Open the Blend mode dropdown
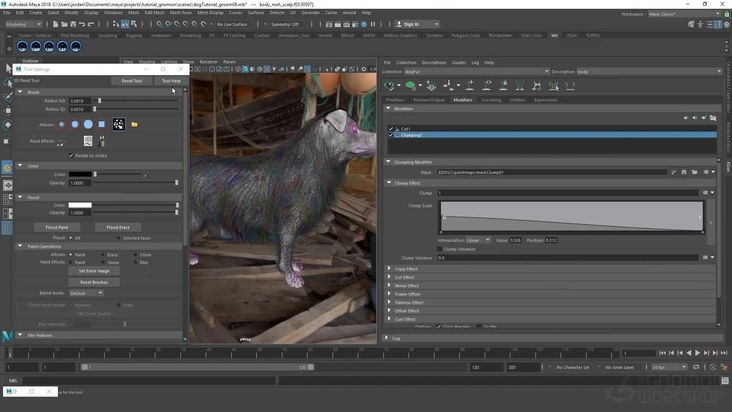 87,293
